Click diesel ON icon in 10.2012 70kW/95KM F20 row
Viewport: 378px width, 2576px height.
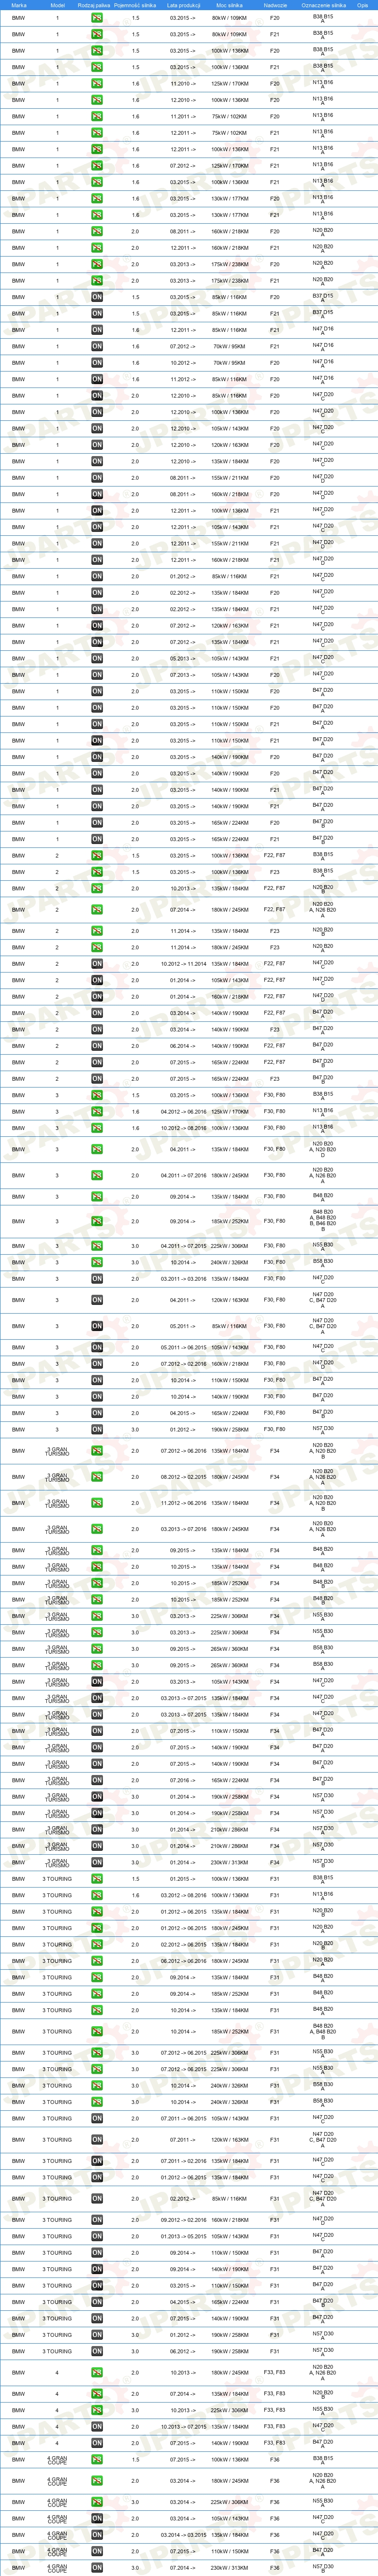97,363
